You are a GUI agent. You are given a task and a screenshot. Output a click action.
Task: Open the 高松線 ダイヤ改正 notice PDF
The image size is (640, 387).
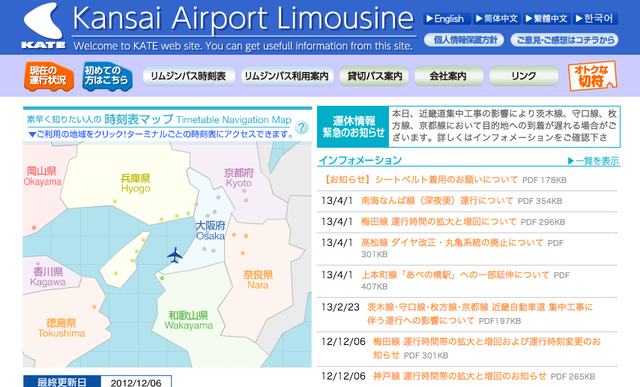[x=452, y=243]
